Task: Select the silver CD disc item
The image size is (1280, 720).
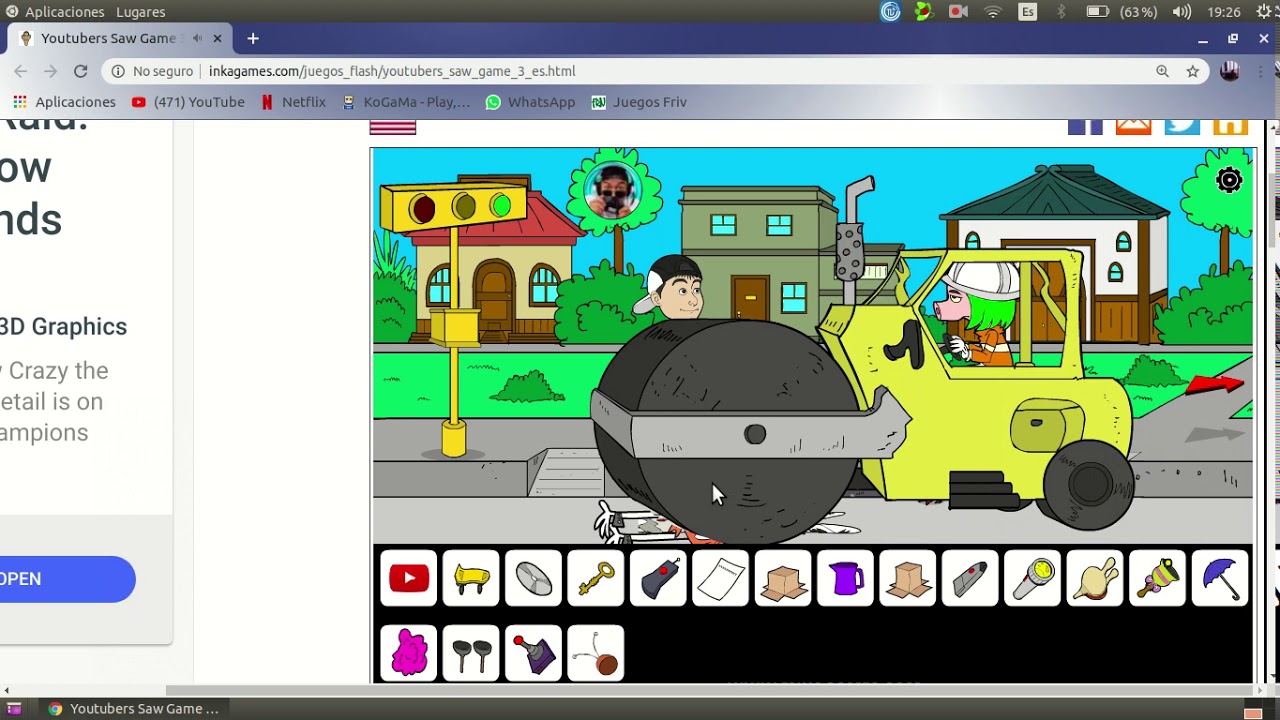Action: tap(534, 578)
